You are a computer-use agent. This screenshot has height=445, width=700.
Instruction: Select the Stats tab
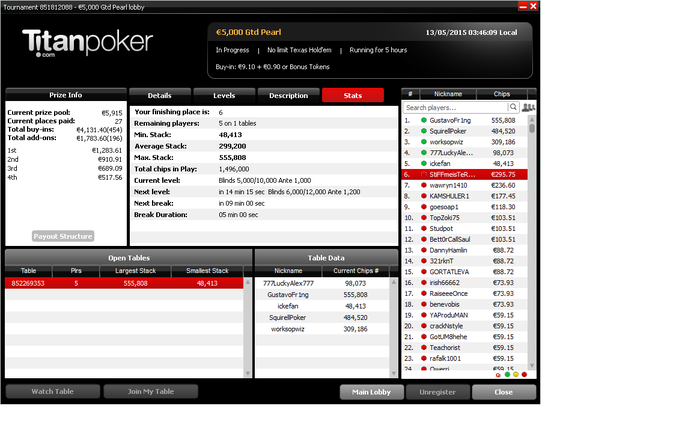coord(353,96)
